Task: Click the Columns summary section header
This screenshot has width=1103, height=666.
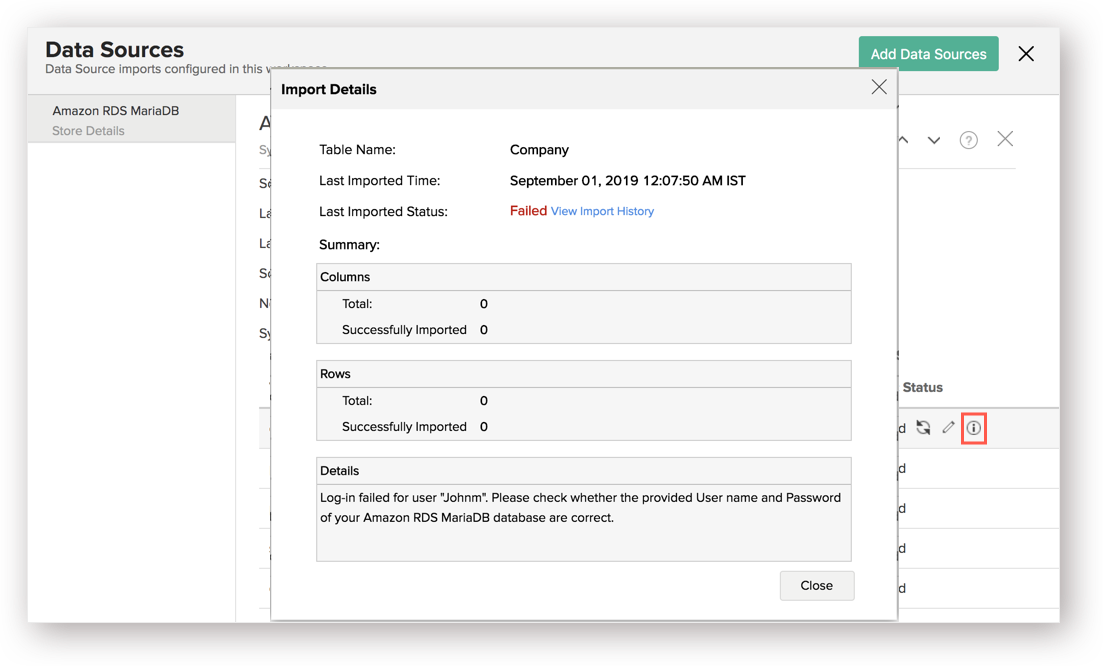Action: (x=345, y=277)
